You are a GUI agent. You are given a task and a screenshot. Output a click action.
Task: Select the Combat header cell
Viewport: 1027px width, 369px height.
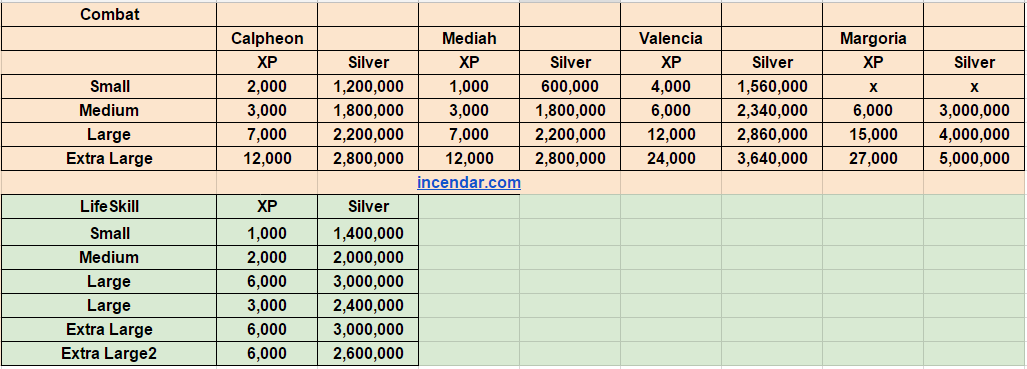109,14
